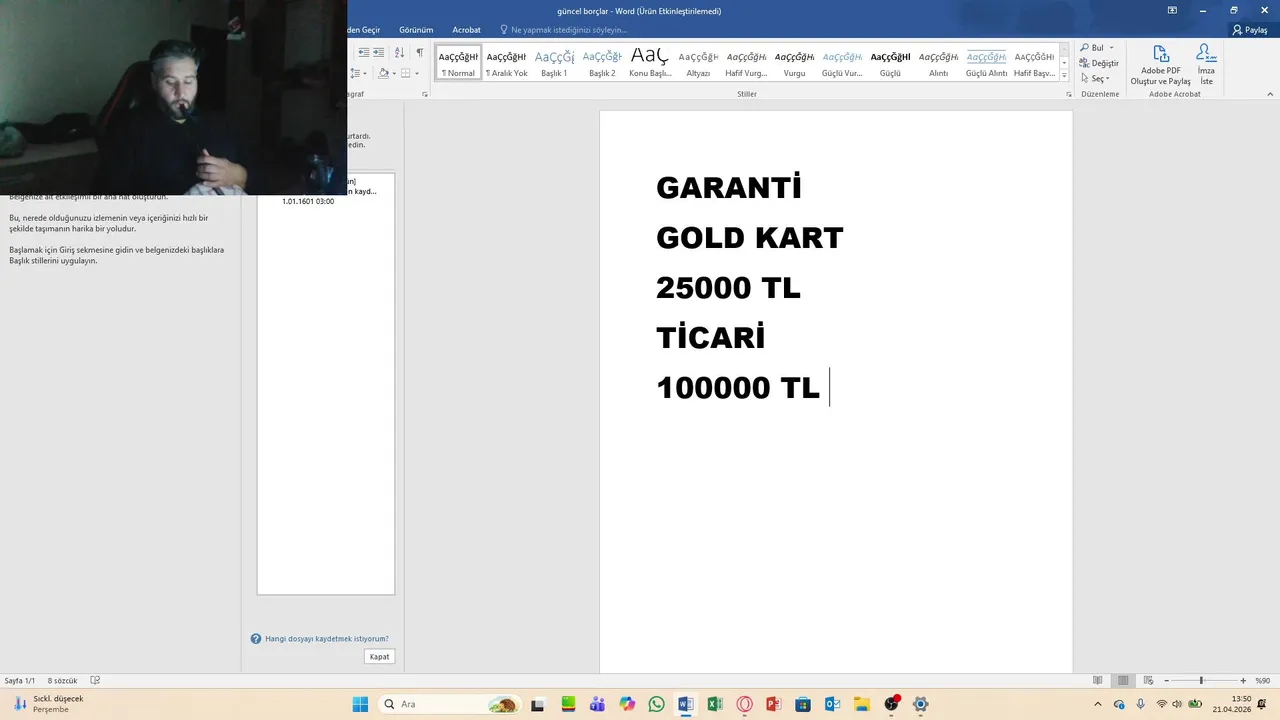Click Hangi dosyayı kaydetmek istiyorum link

pos(326,639)
